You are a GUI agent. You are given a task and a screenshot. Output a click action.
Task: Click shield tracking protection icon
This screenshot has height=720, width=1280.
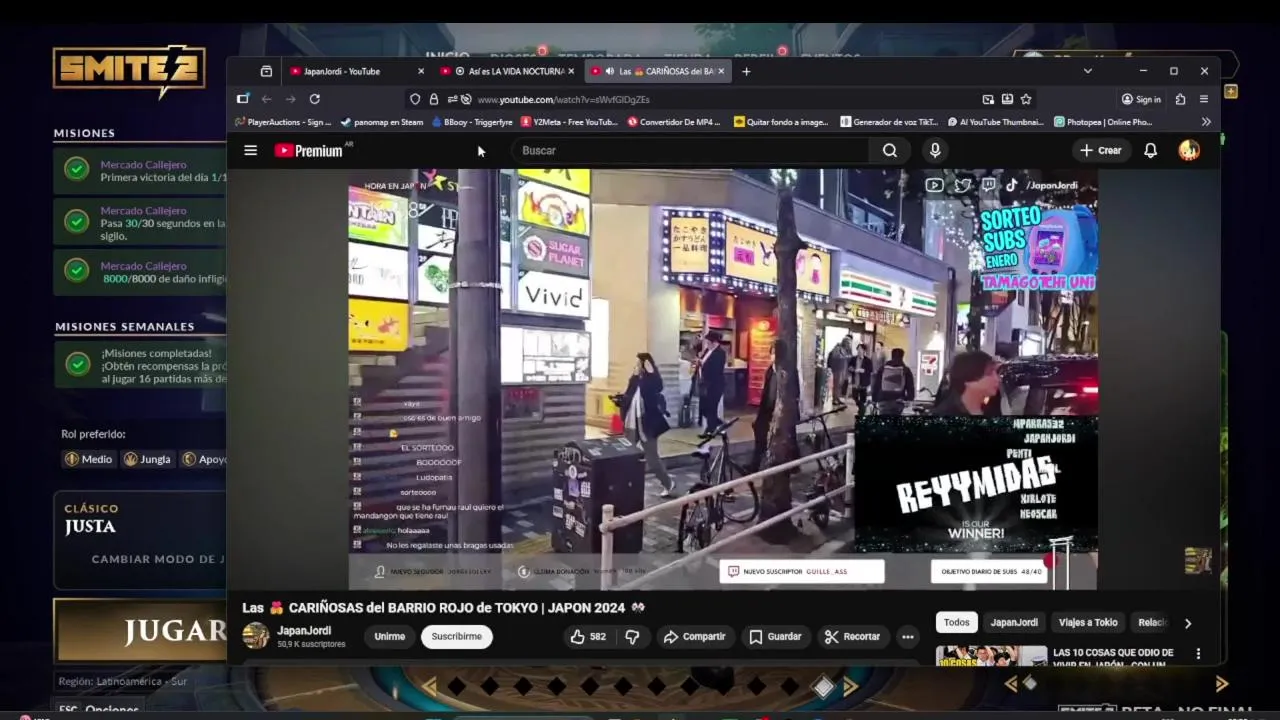(415, 99)
